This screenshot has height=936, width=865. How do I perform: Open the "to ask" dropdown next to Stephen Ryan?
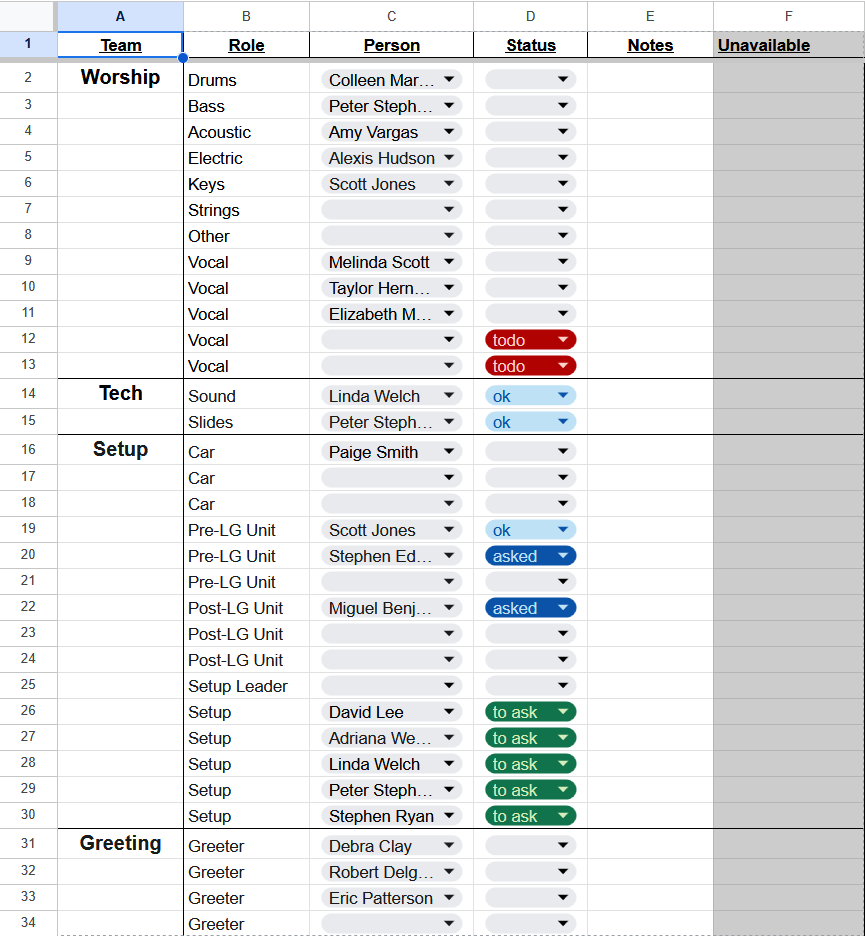530,815
